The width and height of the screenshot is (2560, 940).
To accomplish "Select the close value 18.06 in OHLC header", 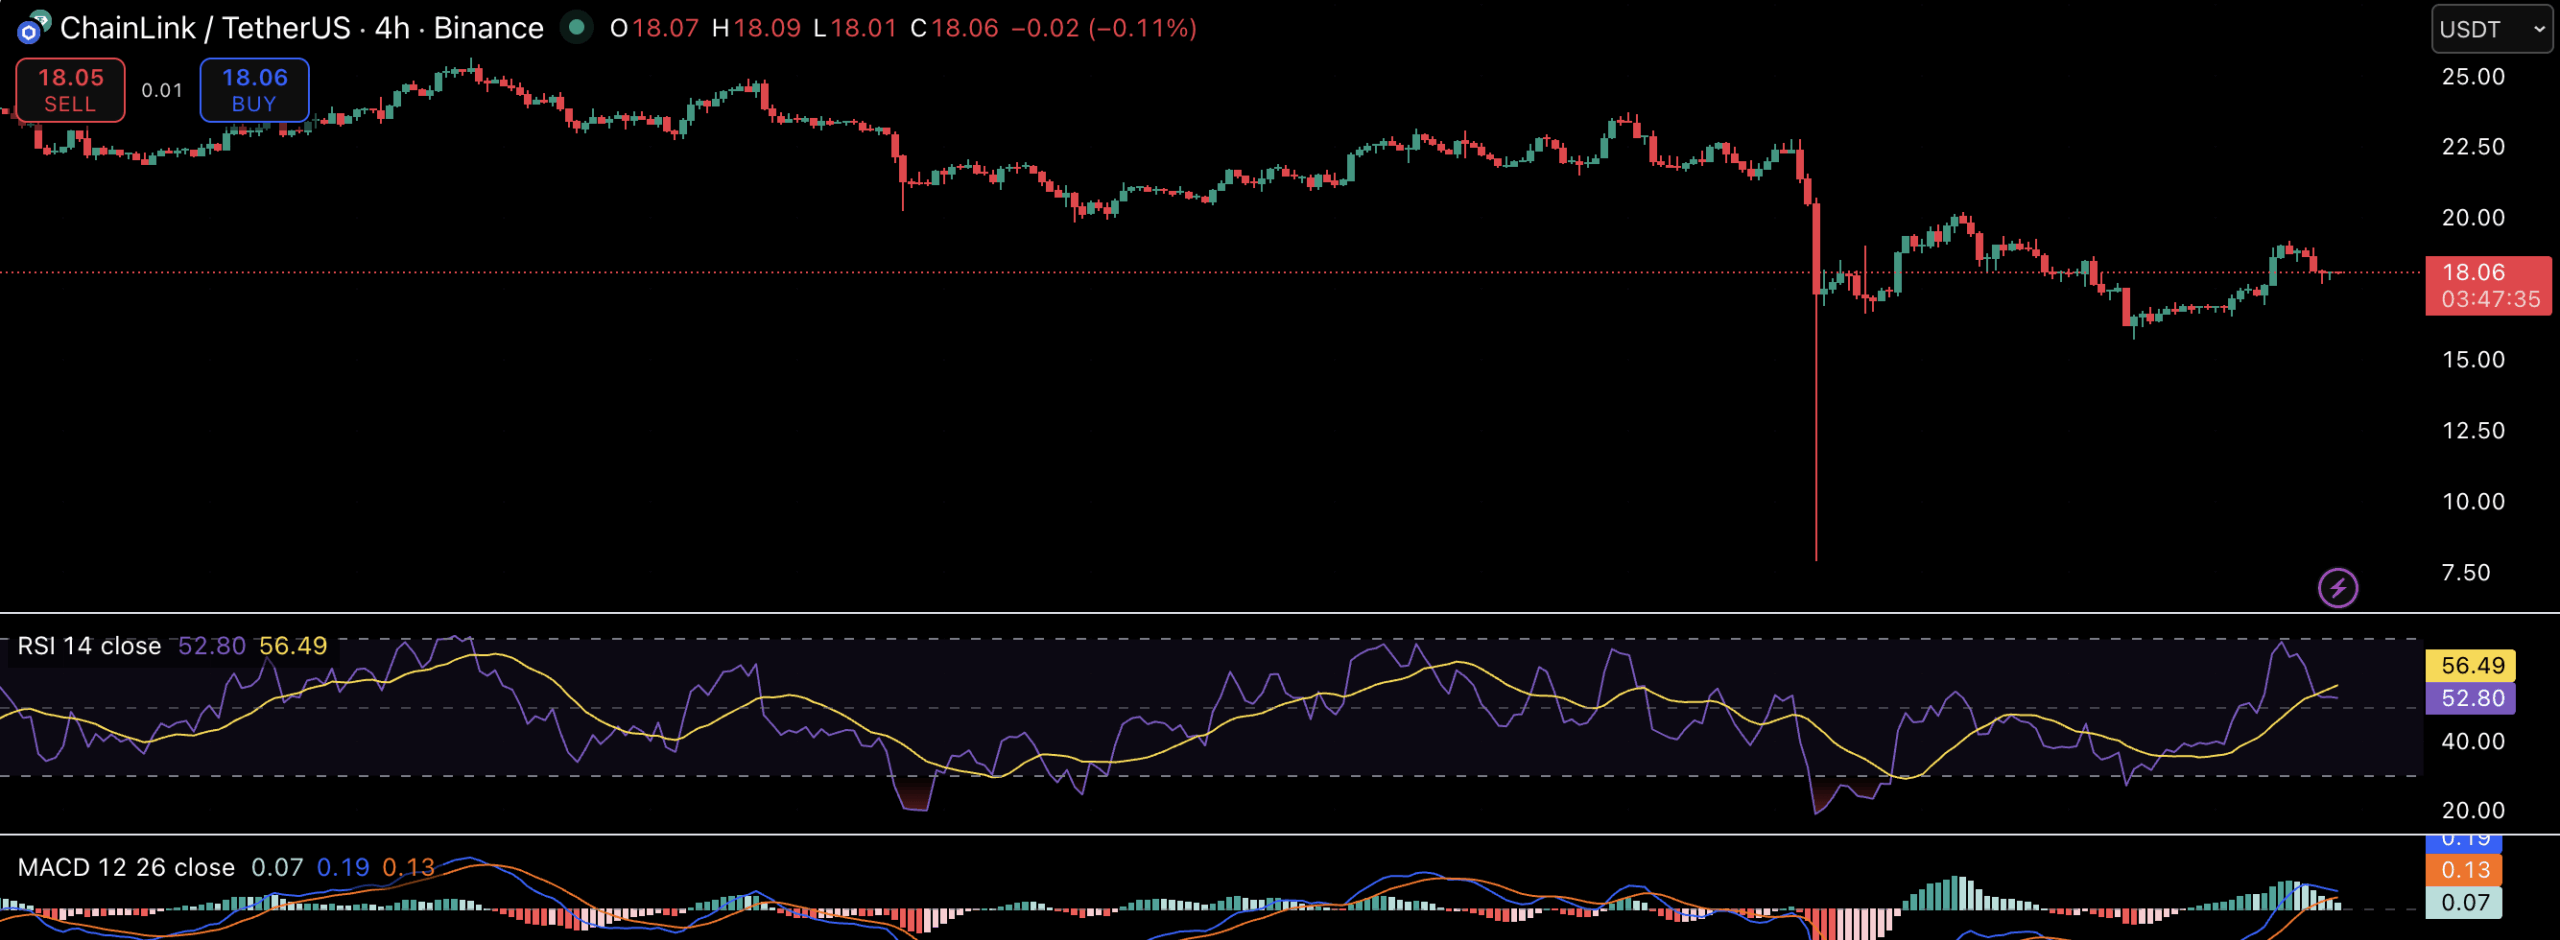I will pos(965,28).
